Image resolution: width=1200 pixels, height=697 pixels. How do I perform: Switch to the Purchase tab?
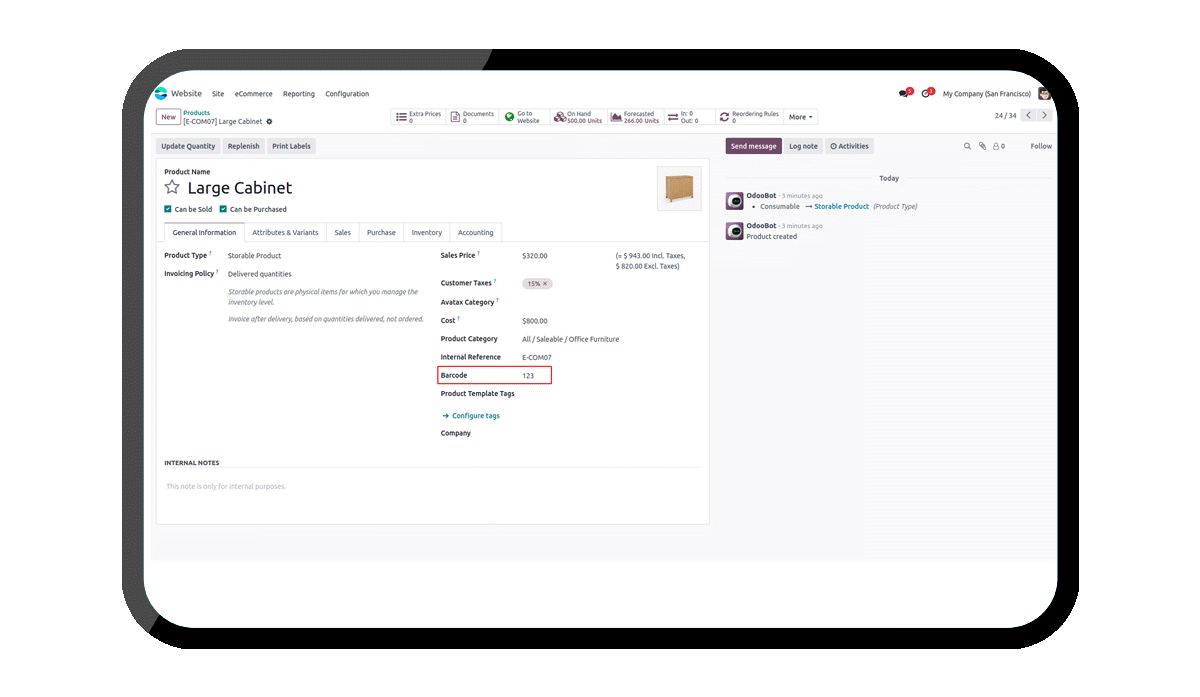[381, 232]
